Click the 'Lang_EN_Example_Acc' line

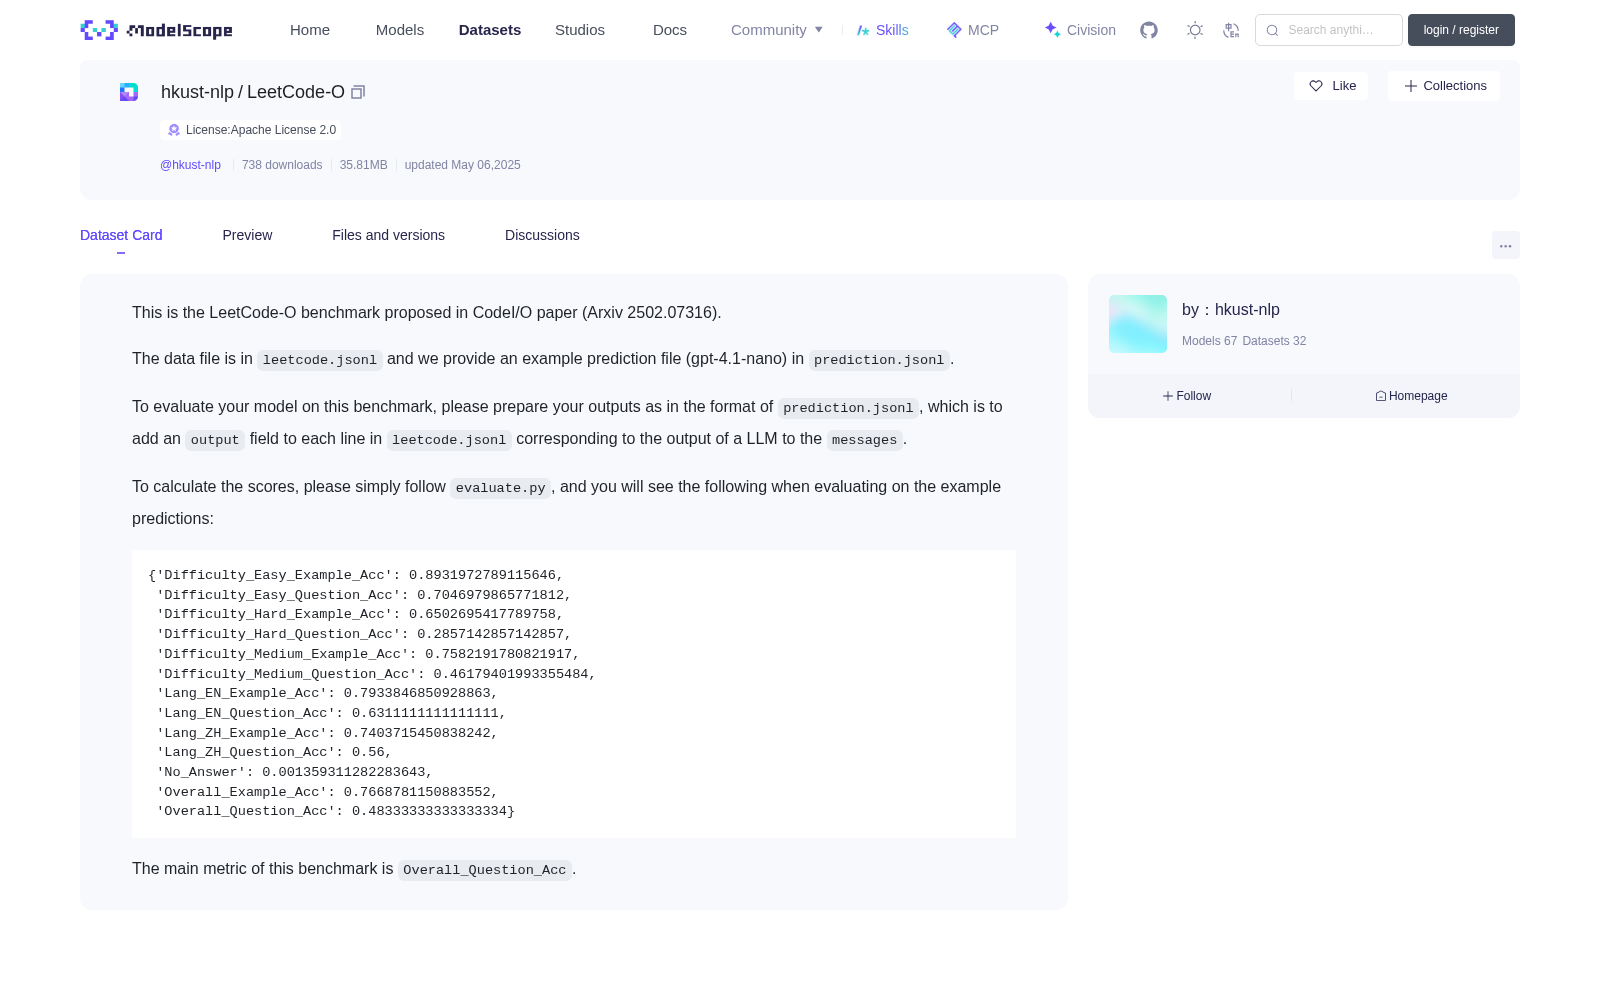click(327, 693)
